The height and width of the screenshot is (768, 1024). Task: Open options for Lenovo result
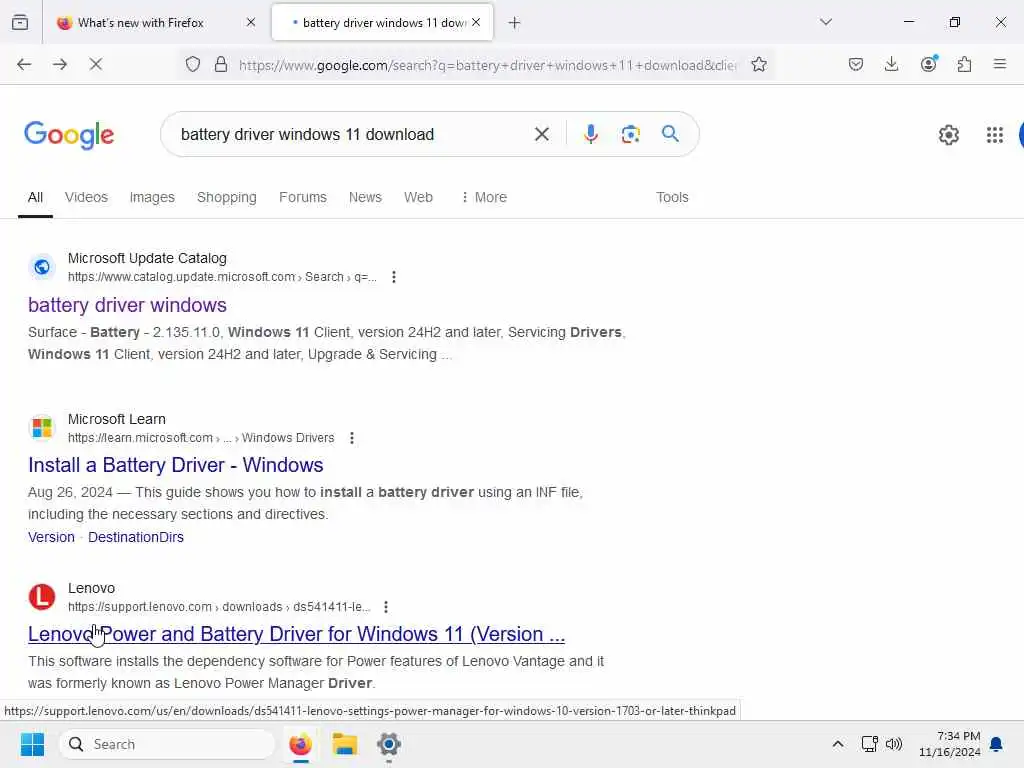(x=386, y=607)
